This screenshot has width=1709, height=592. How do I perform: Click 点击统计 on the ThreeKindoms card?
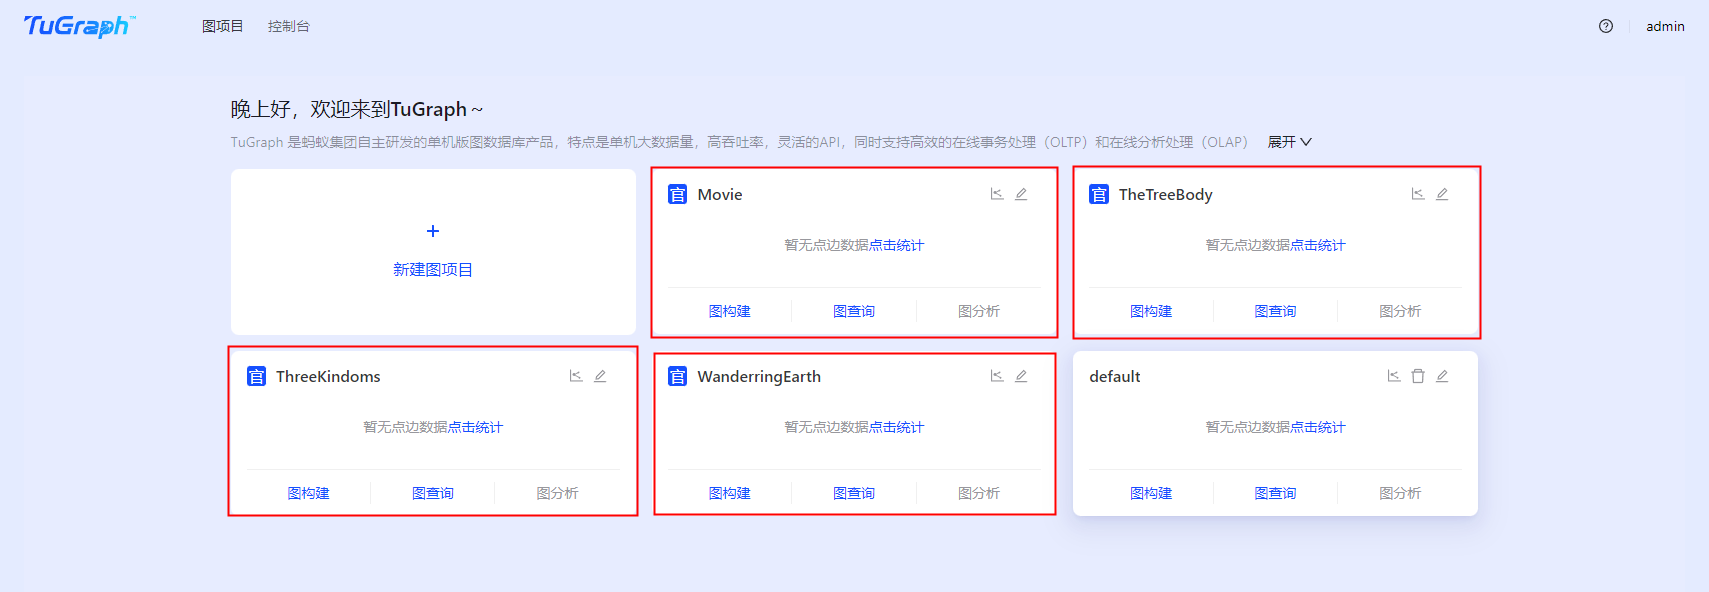(x=475, y=427)
